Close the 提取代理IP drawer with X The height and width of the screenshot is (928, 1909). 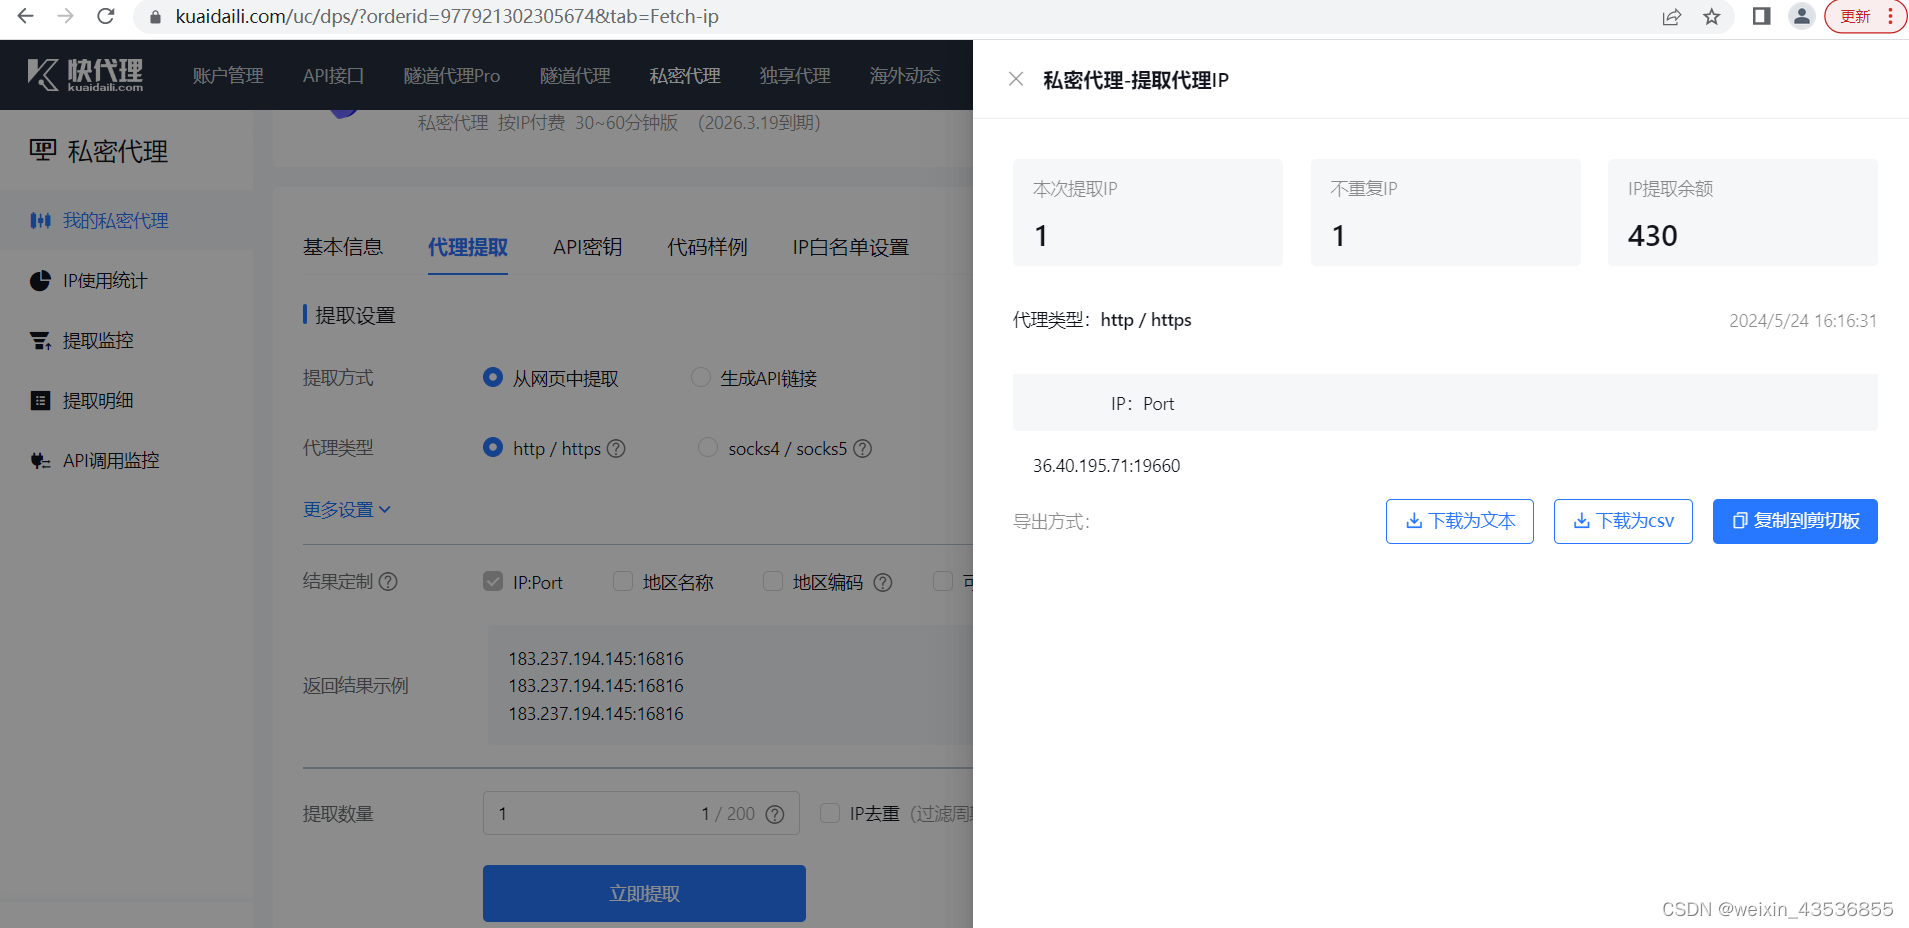pos(1016,79)
